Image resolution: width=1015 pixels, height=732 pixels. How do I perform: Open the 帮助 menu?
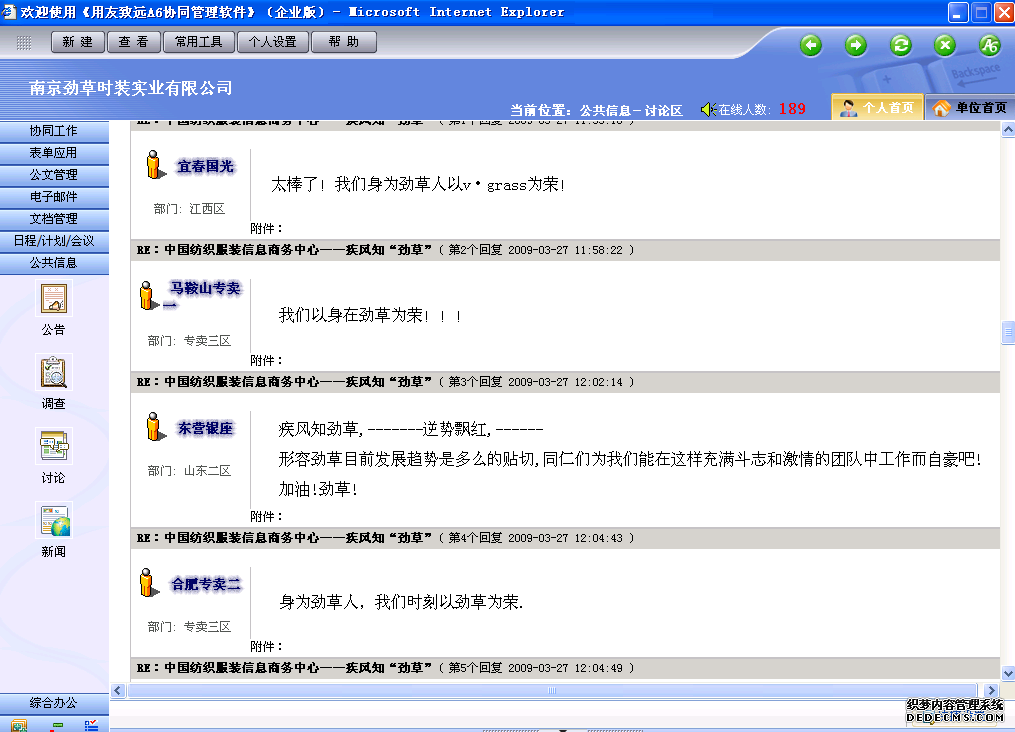click(x=344, y=42)
